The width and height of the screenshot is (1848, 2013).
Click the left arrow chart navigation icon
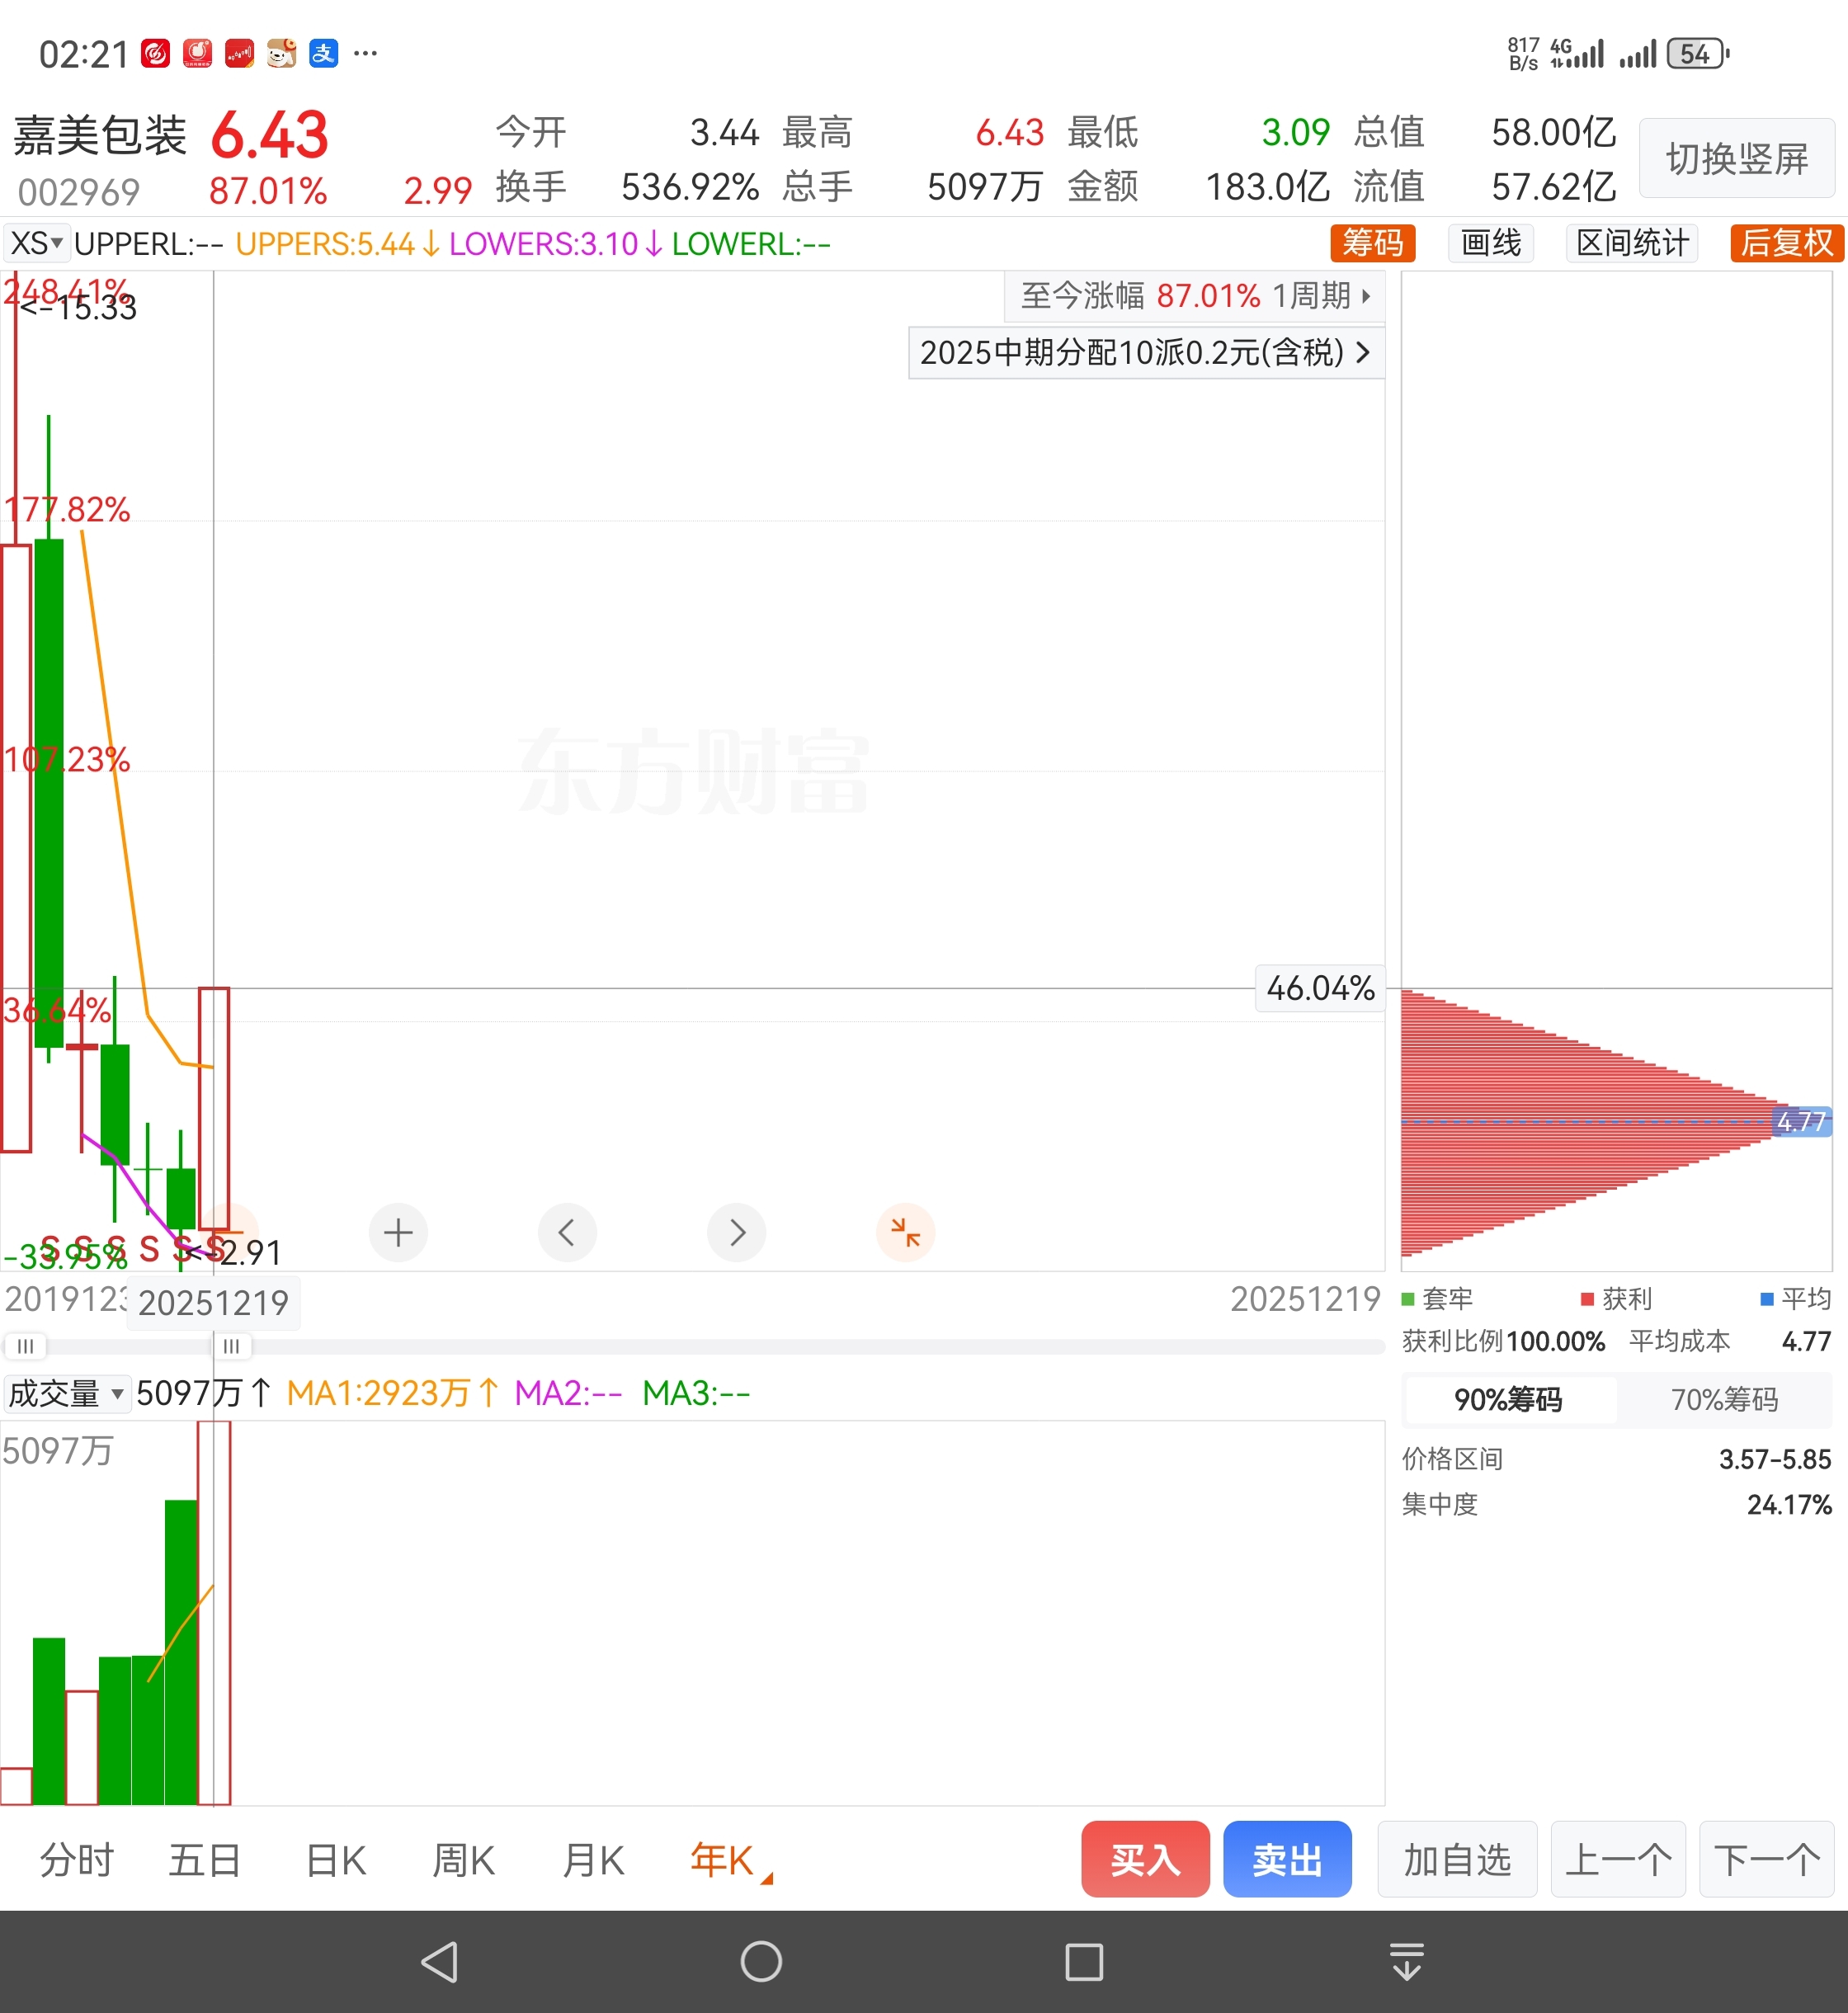click(x=567, y=1232)
